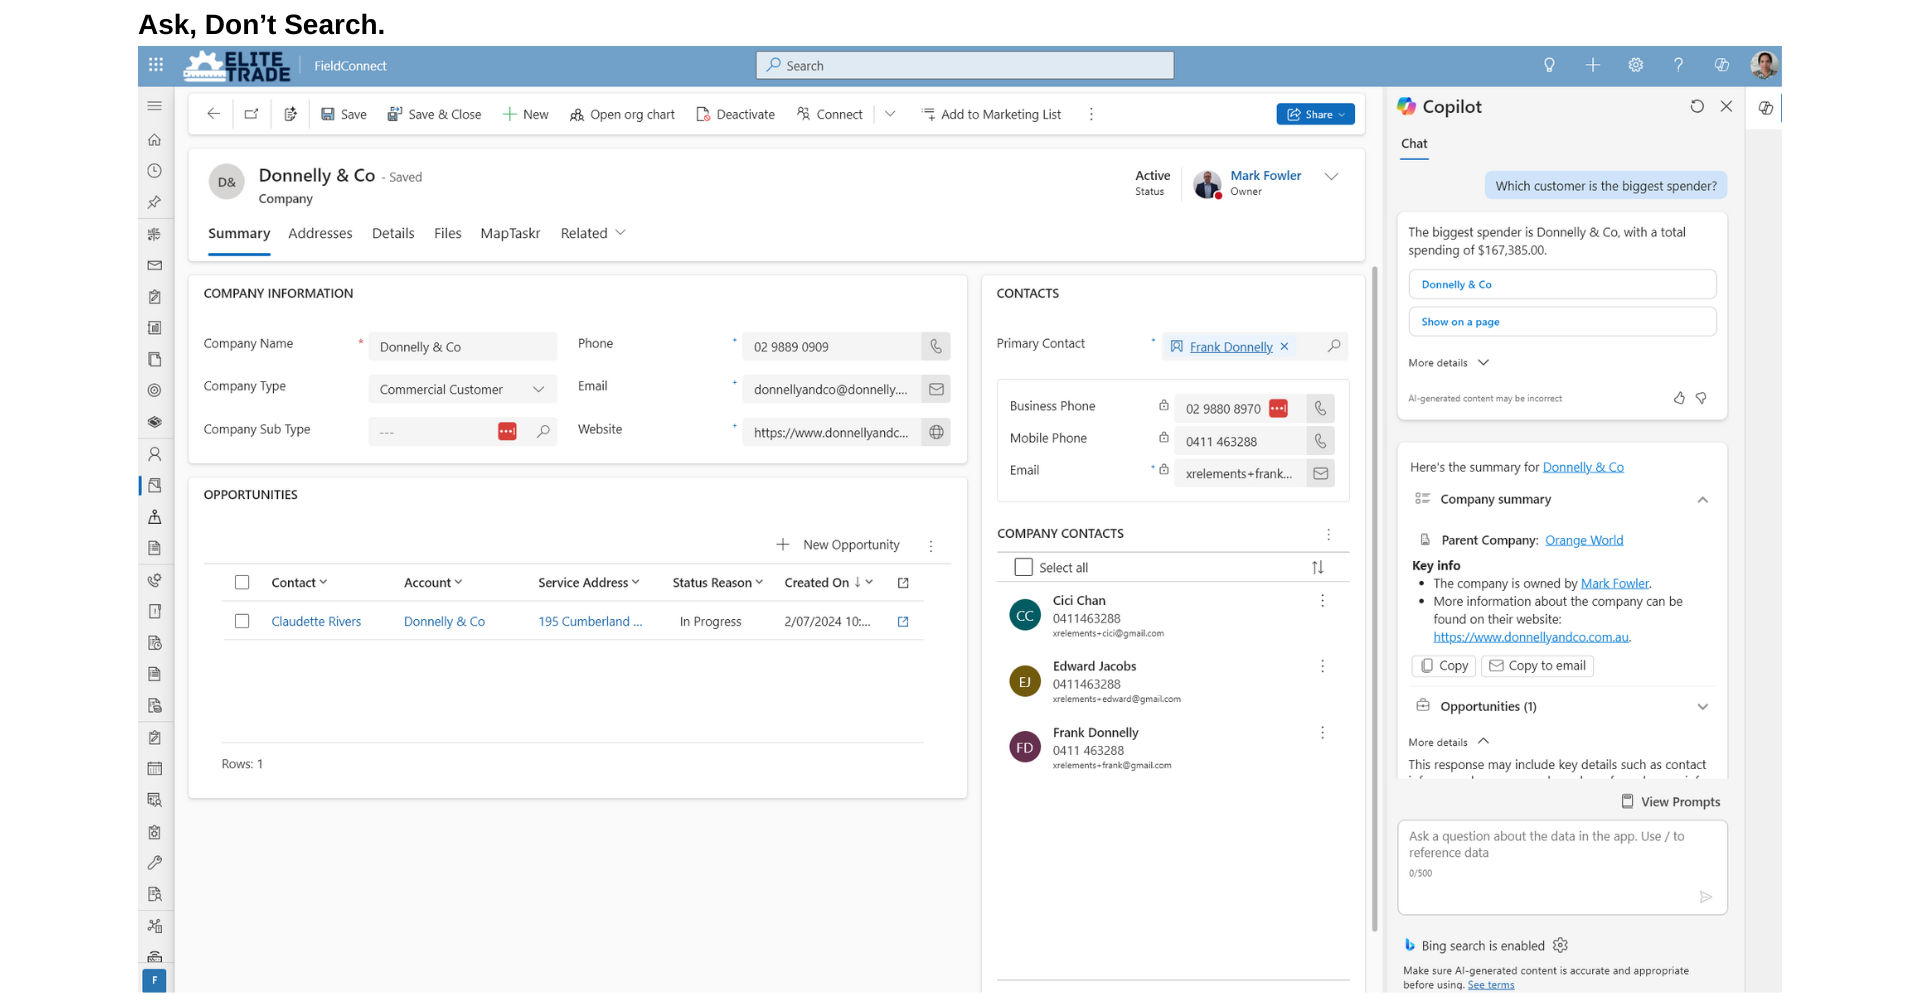This screenshot has width=1920, height=1000.
Task: Open the Frank Donnelly primary contact link
Action: point(1231,347)
